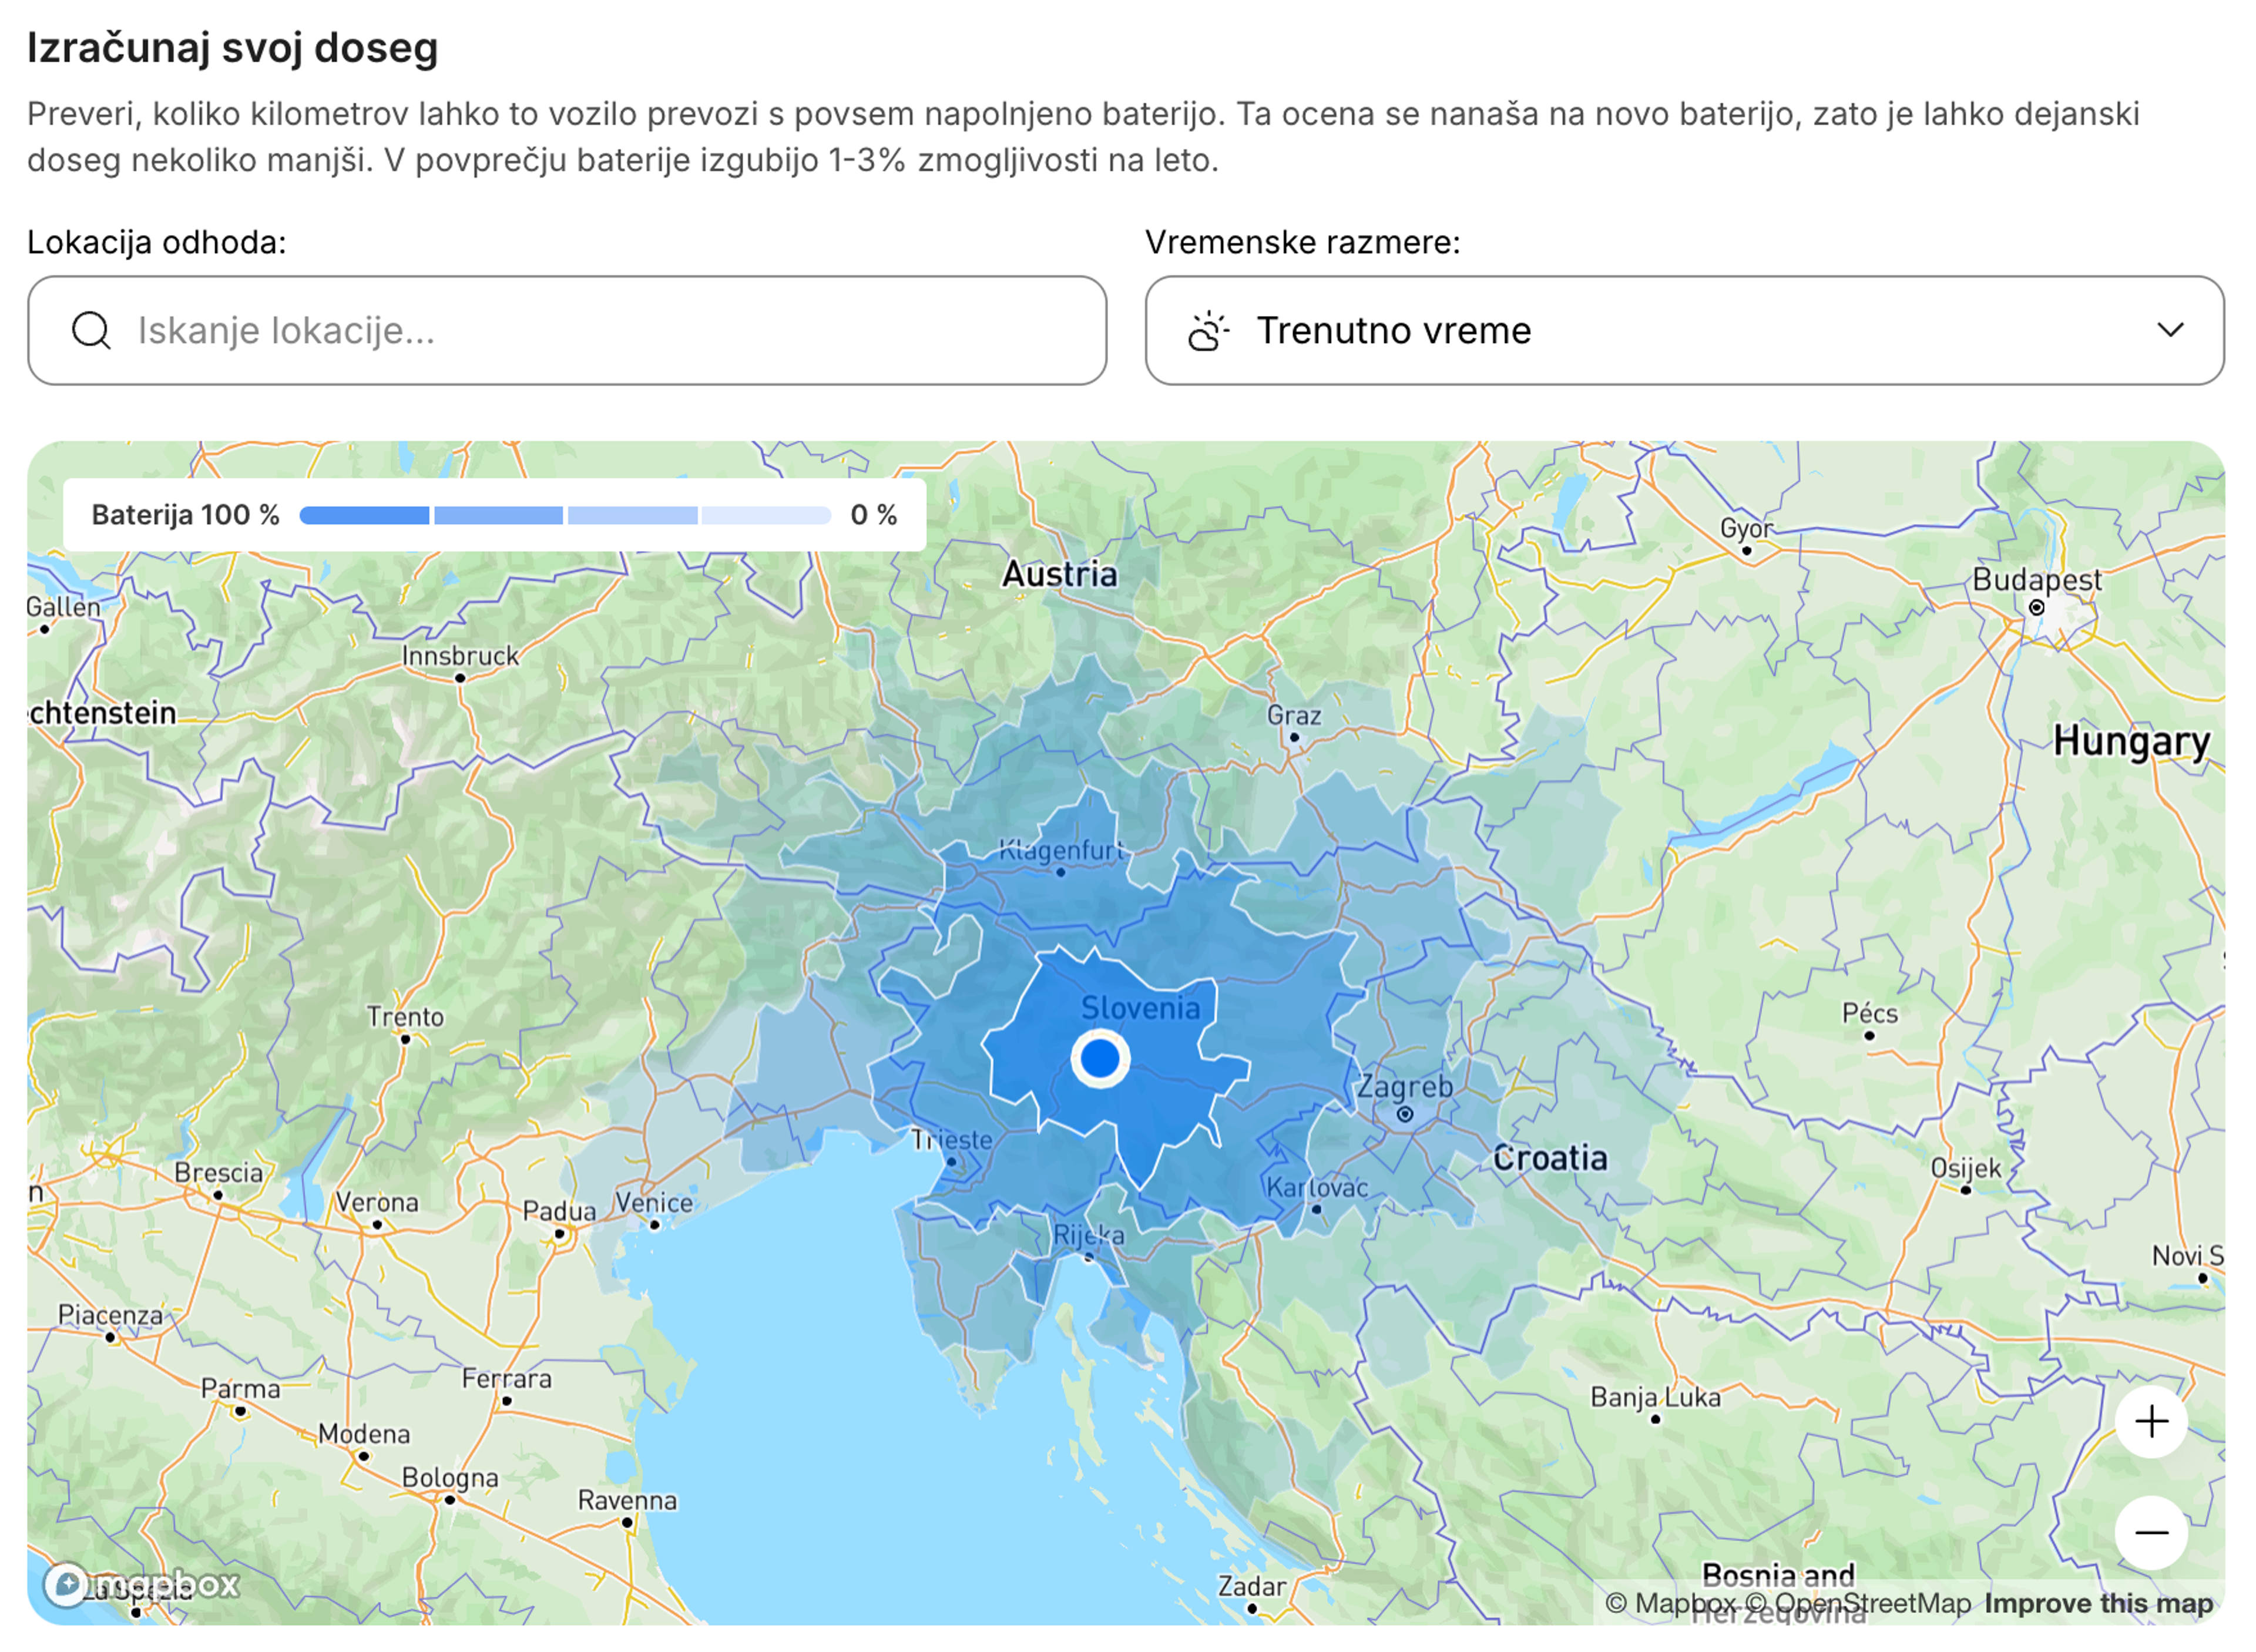Click the Padua city label
This screenshot has width=2256, height=1652.
pos(559,1211)
